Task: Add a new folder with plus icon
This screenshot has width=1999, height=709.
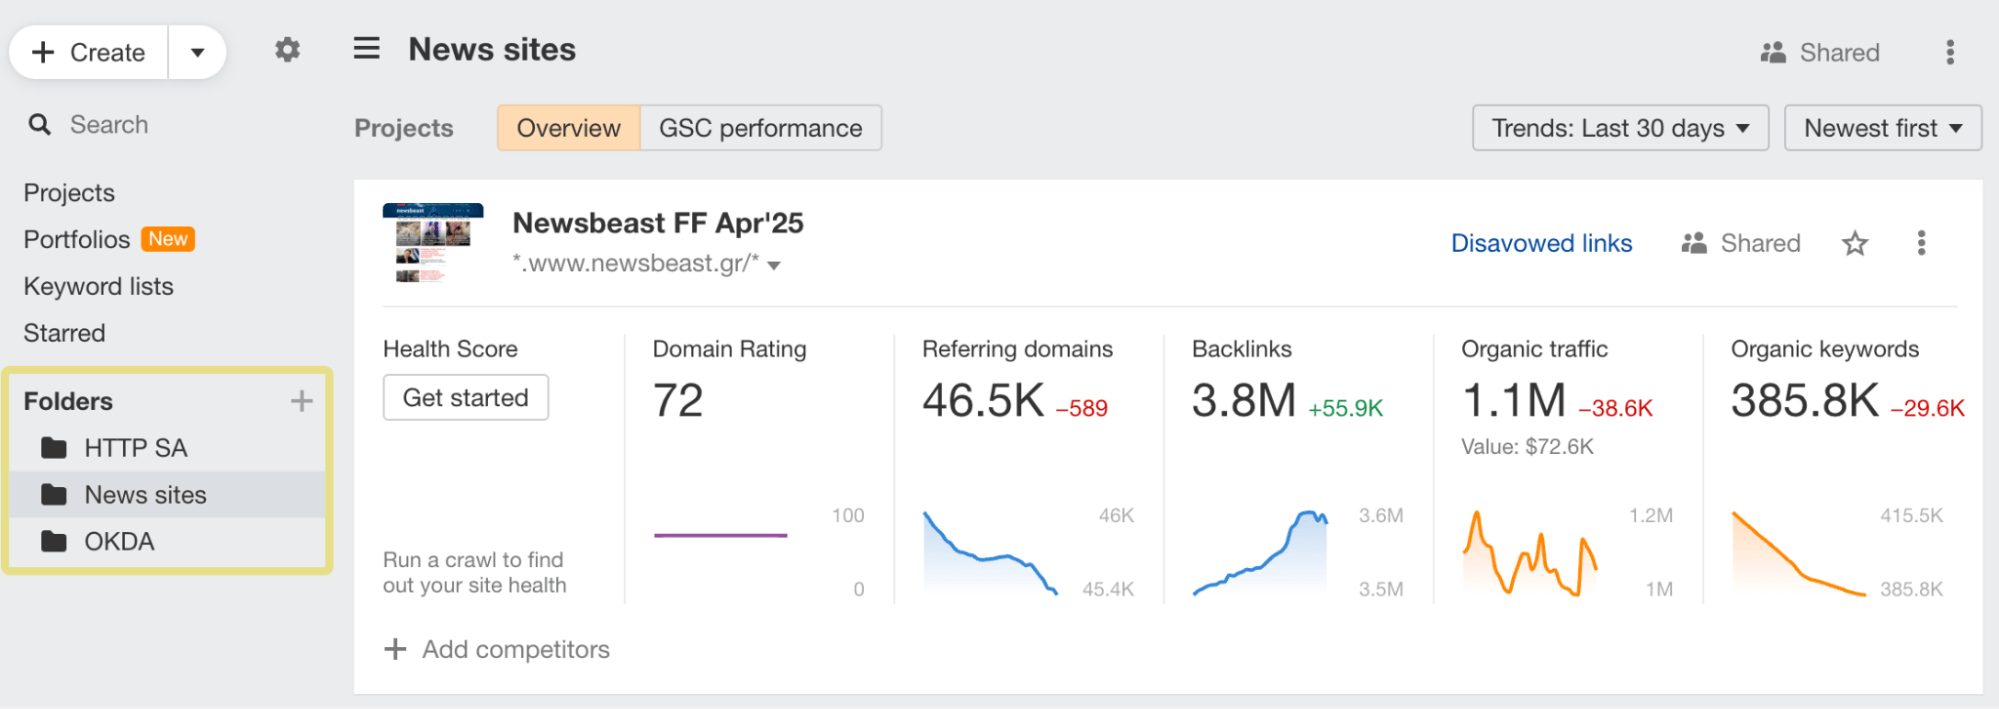Action: (301, 401)
